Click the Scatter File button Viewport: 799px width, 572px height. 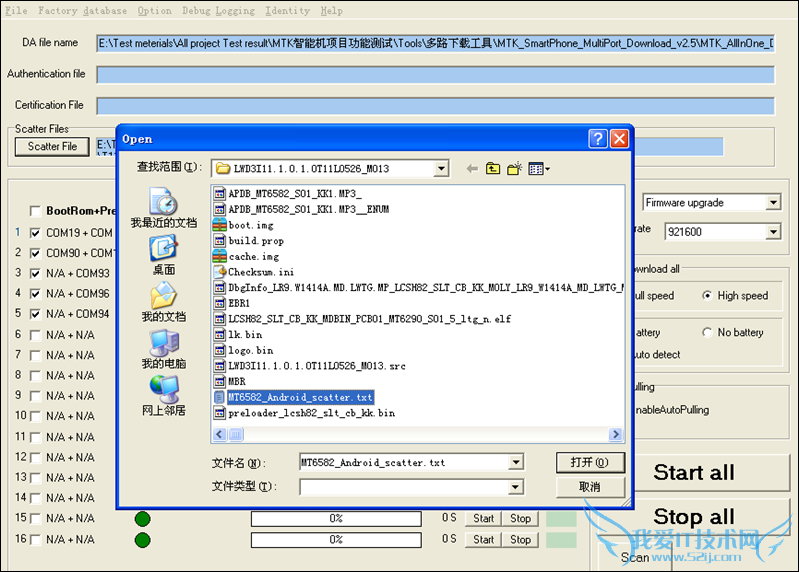click(x=52, y=147)
